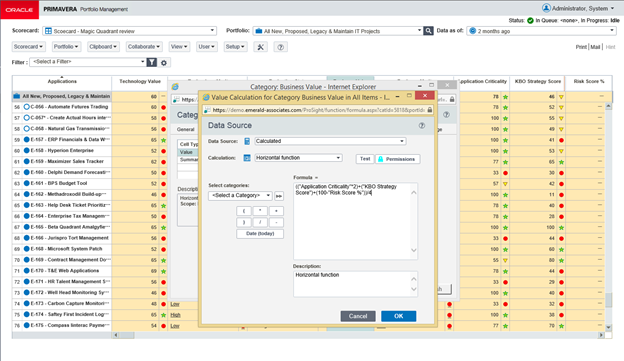Click the filter funnel icon
The width and height of the screenshot is (624, 361).
coord(152,62)
